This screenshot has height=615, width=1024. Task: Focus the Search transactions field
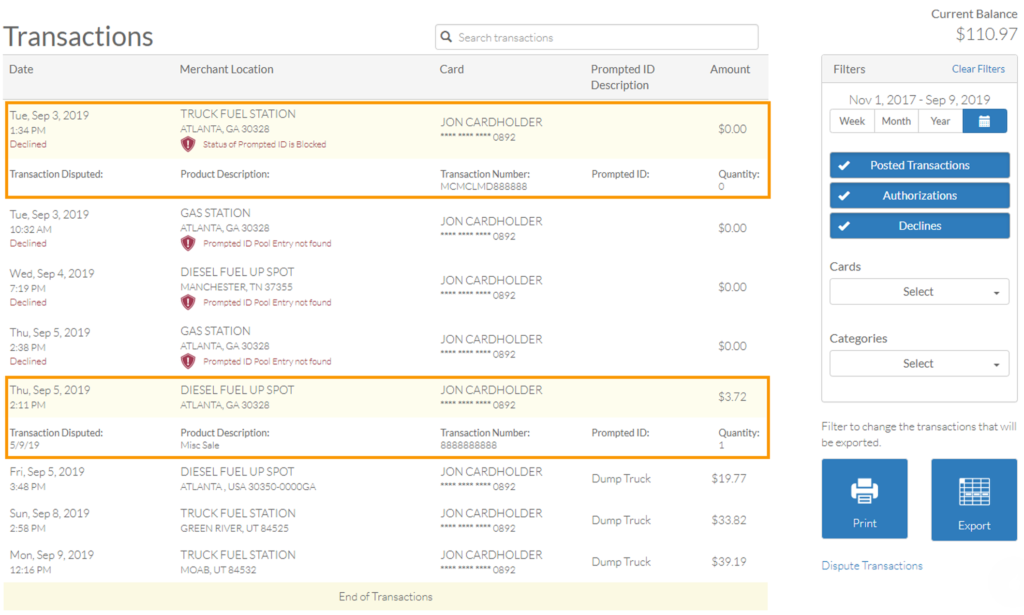(x=596, y=37)
